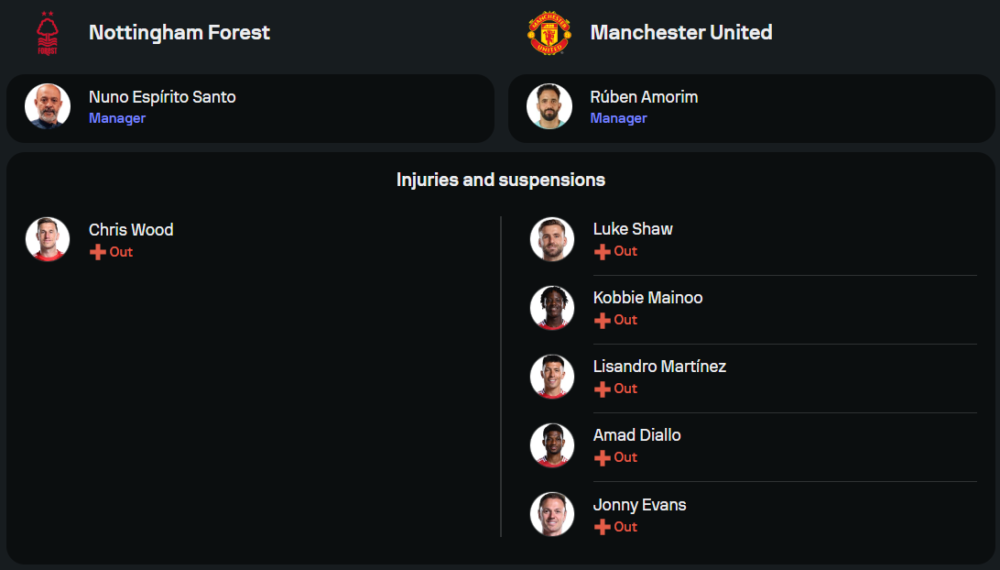Viewport: 1000px width, 570px height.
Task: Click Luke Shaw's player avatar
Action: pyautogui.click(x=552, y=239)
